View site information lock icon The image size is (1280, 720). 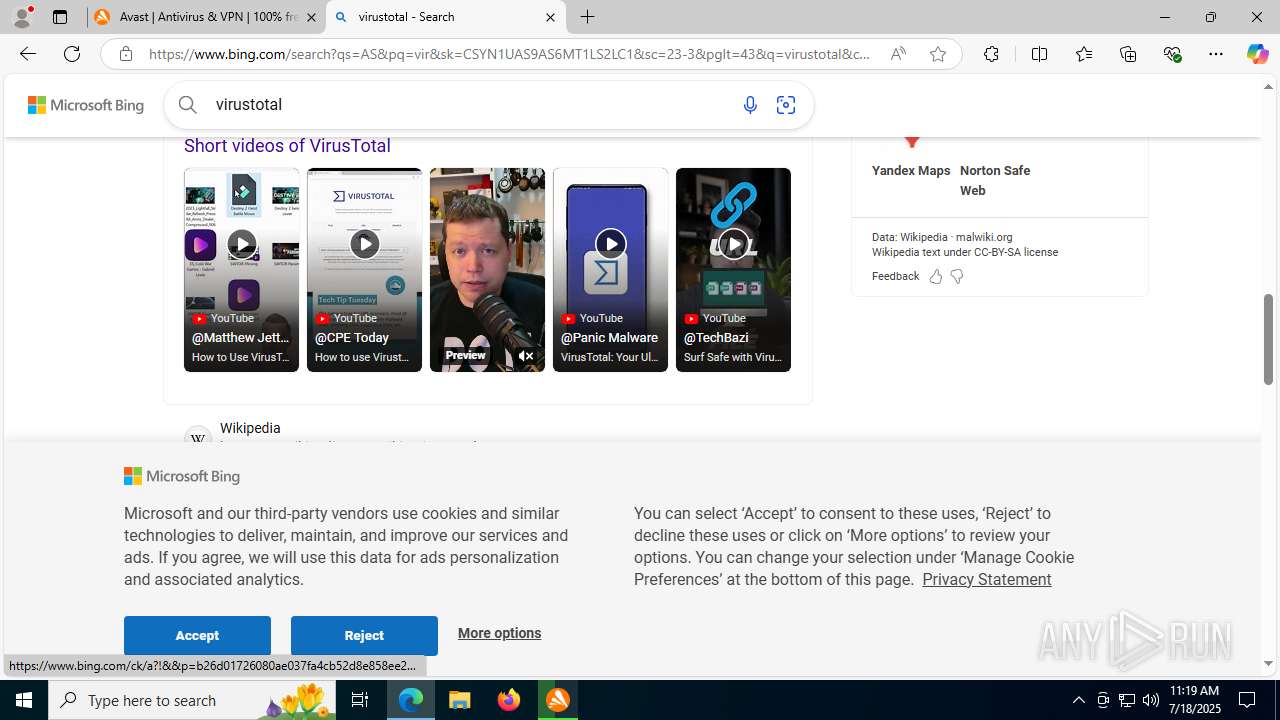click(125, 54)
